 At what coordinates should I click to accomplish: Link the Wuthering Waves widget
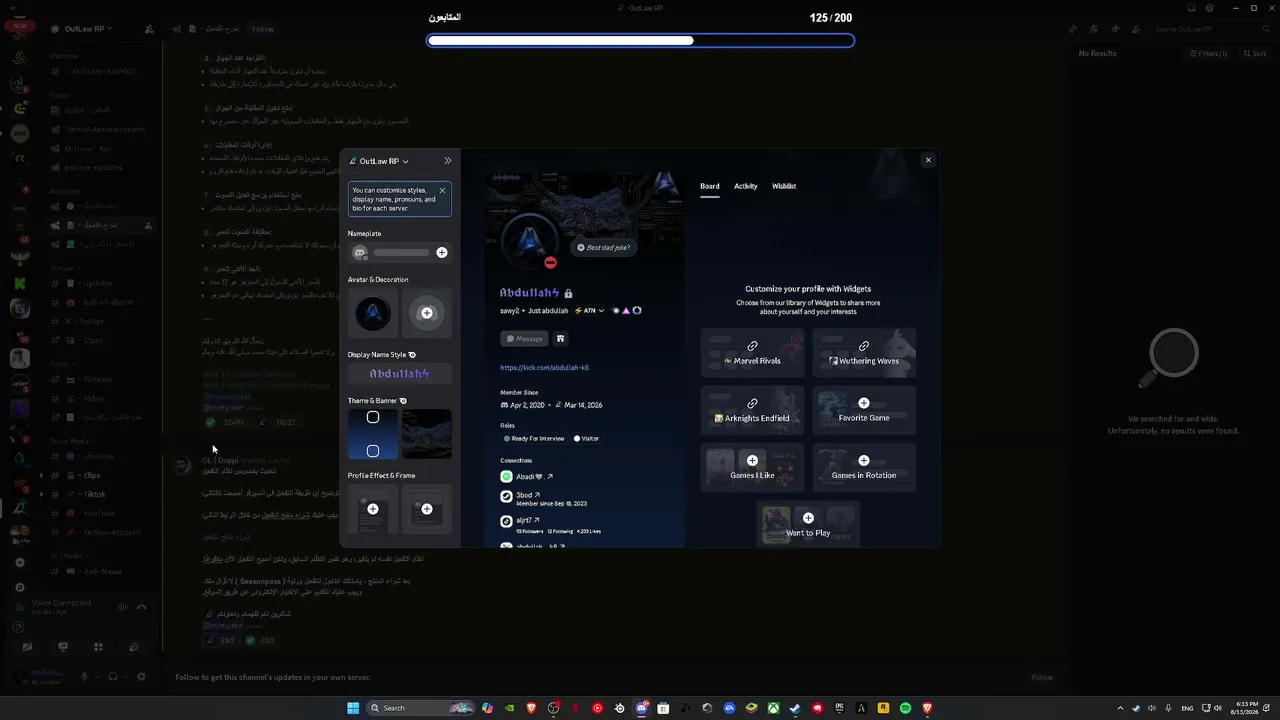pyautogui.click(x=864, y=353)
